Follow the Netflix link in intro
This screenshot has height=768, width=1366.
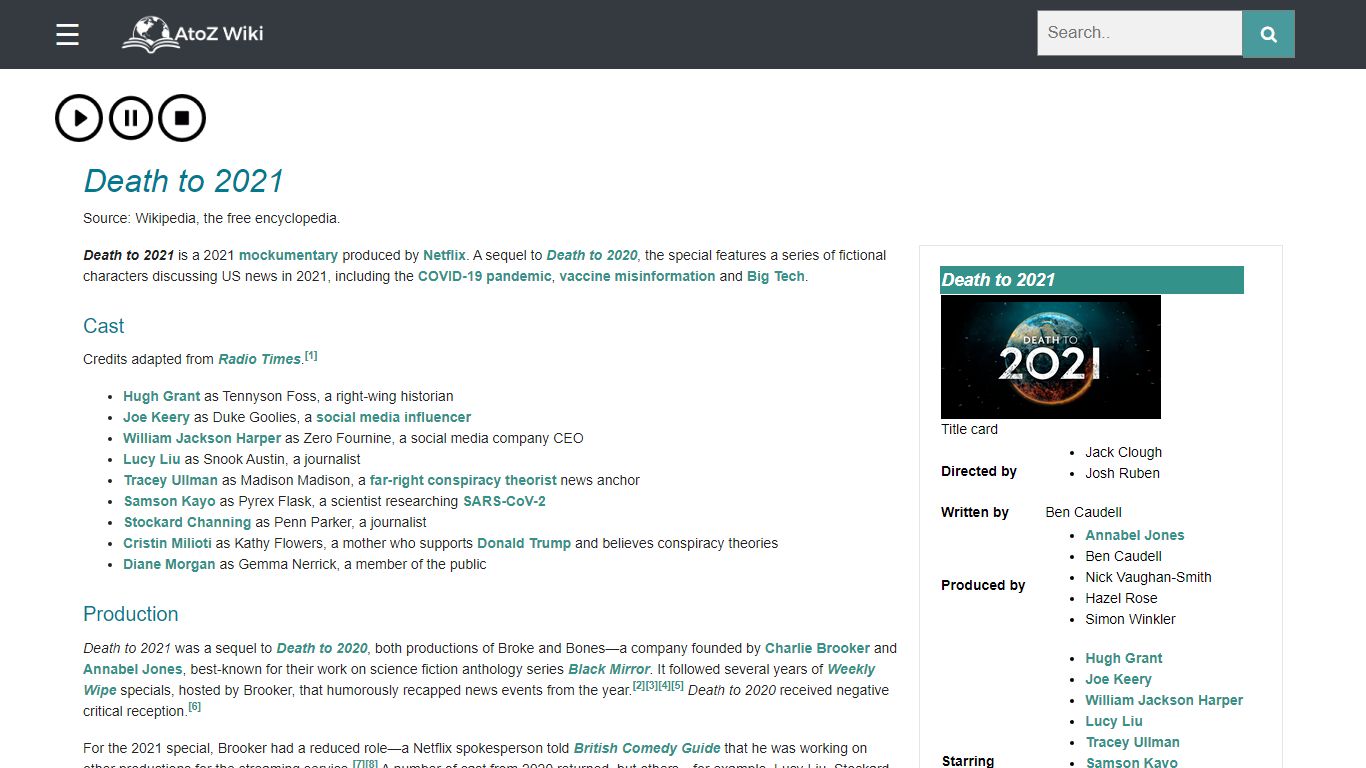click(x=444, y=255)
